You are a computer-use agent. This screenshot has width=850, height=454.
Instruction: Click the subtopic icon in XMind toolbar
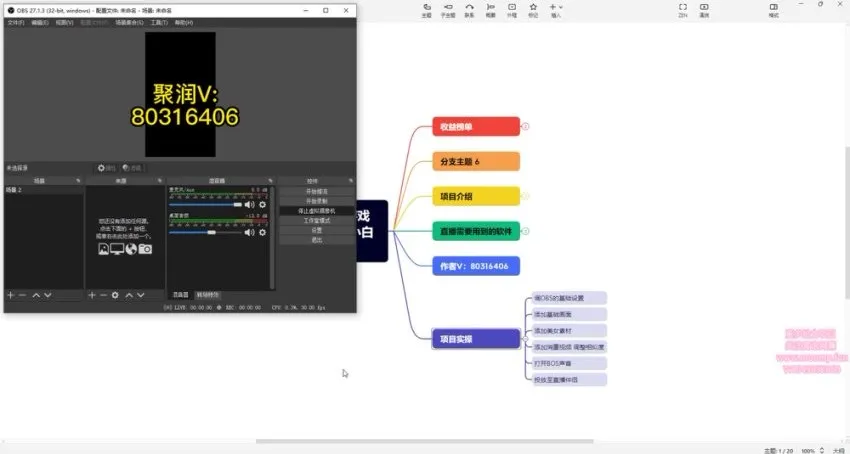tap(447, 10)
